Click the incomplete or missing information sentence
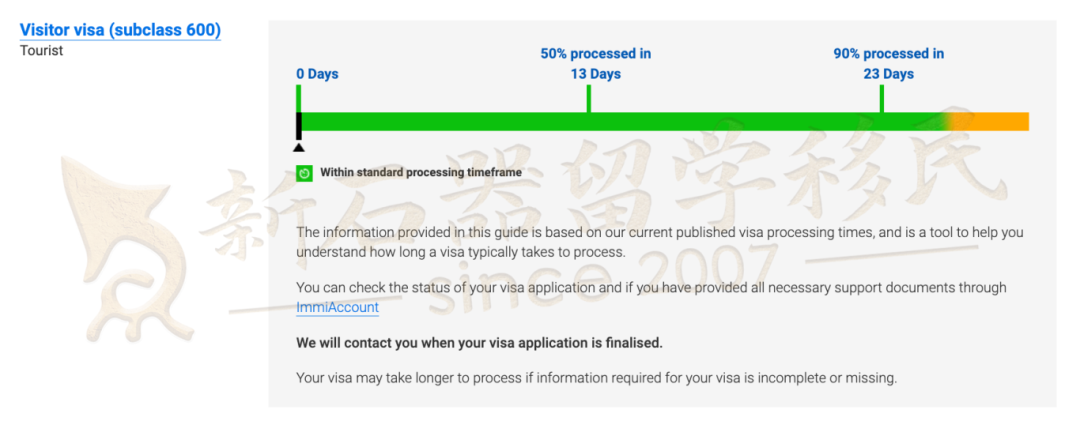Viewport: 1080px width, 425px height. (596, 378)
